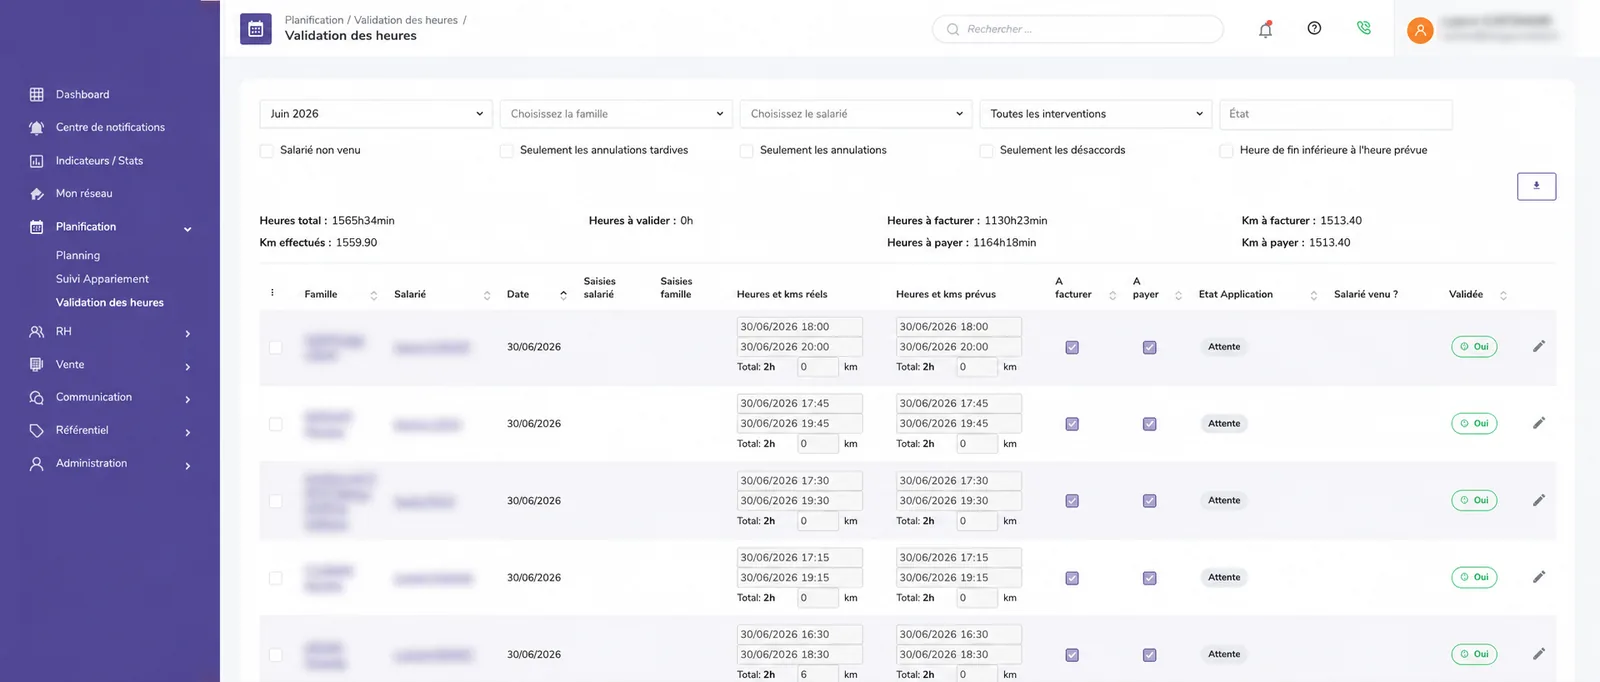Click real km field in 16:30 row

pyautogui.click(x=817, y=674)
